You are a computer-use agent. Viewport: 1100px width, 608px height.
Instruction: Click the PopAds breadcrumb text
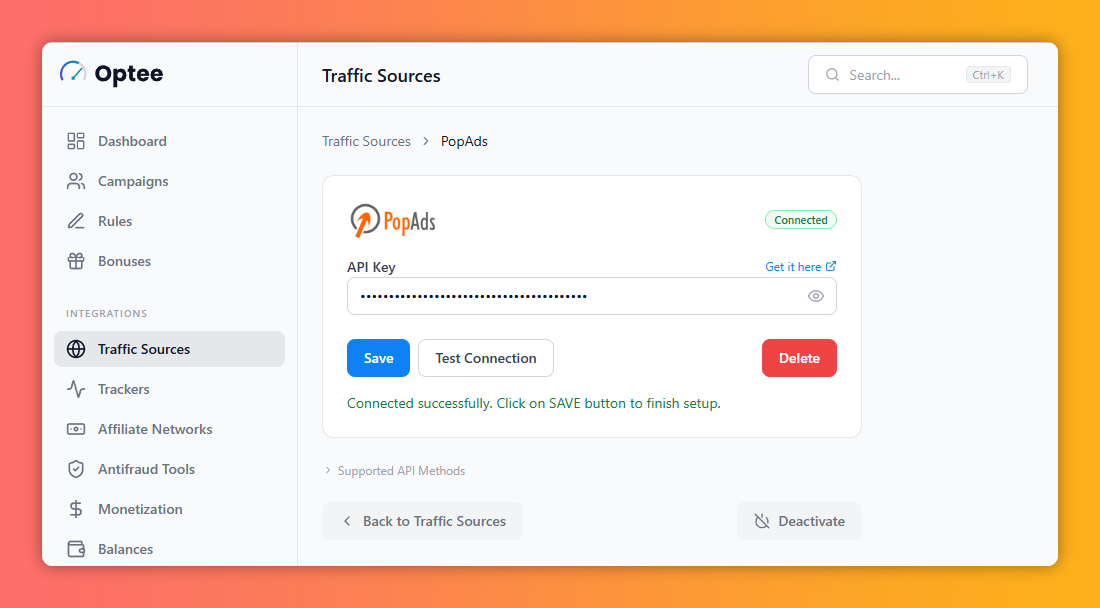pos(464,141)
